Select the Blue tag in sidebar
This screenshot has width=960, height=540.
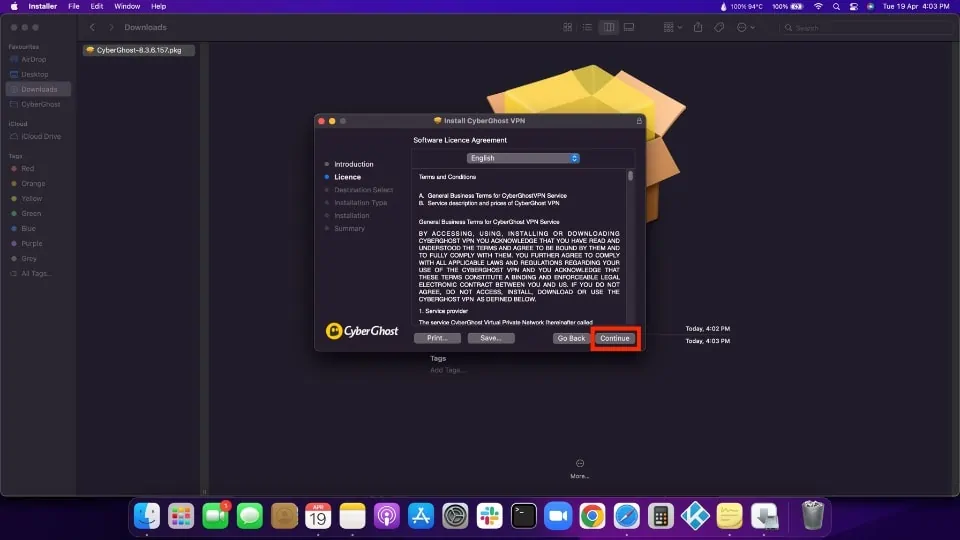click(x=28, y=228)
